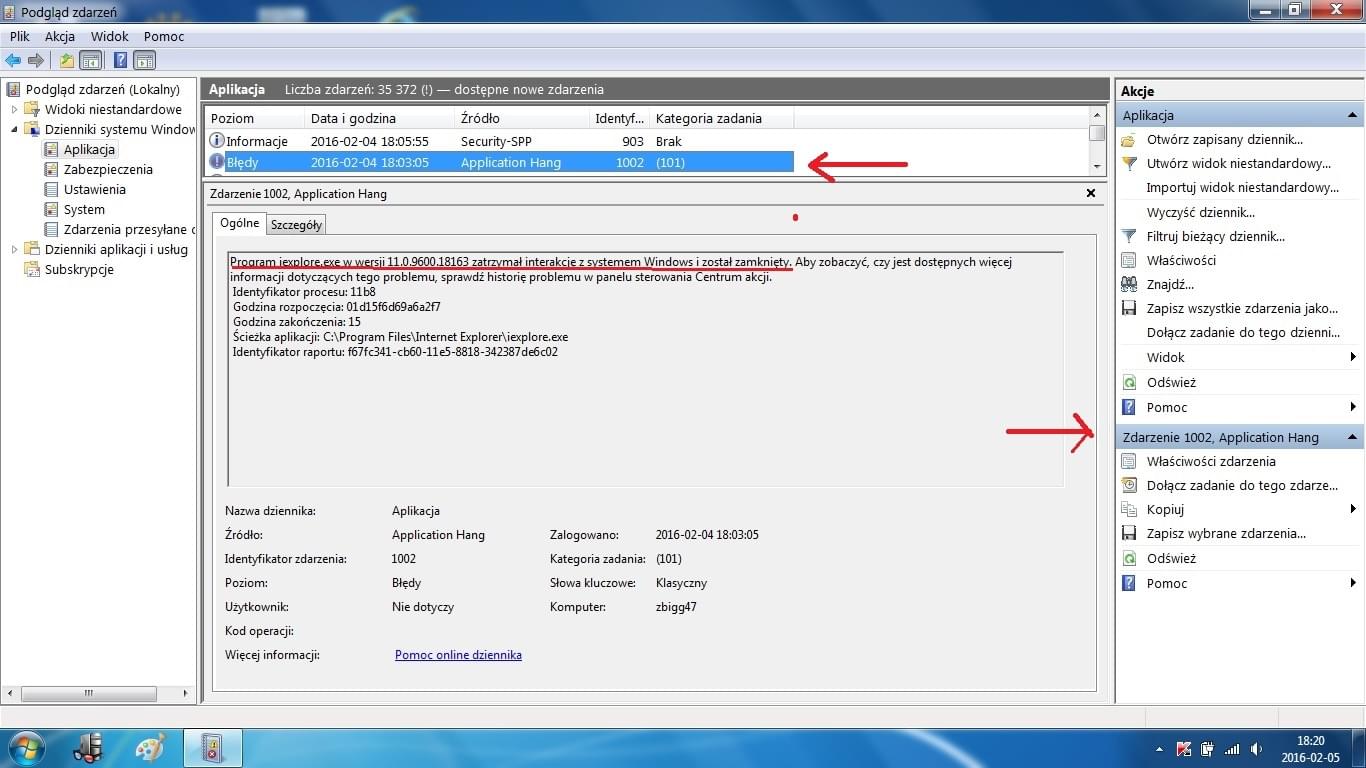Click the Zabezpieczenia log icon

pos(51,169)
